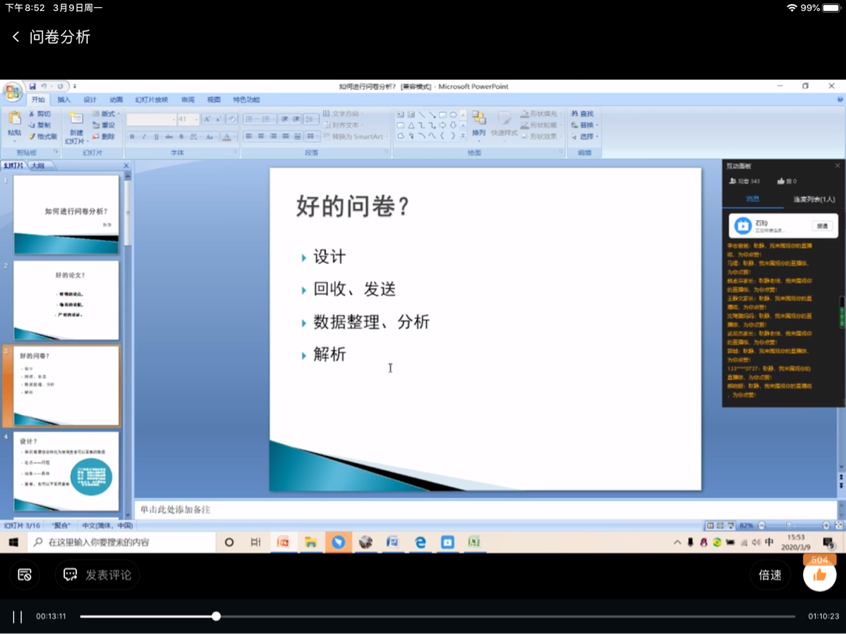The width and height of the screenshot is (846, 634).
Task: Click 发表评论 to post a comment
Action: click(98, 575)
